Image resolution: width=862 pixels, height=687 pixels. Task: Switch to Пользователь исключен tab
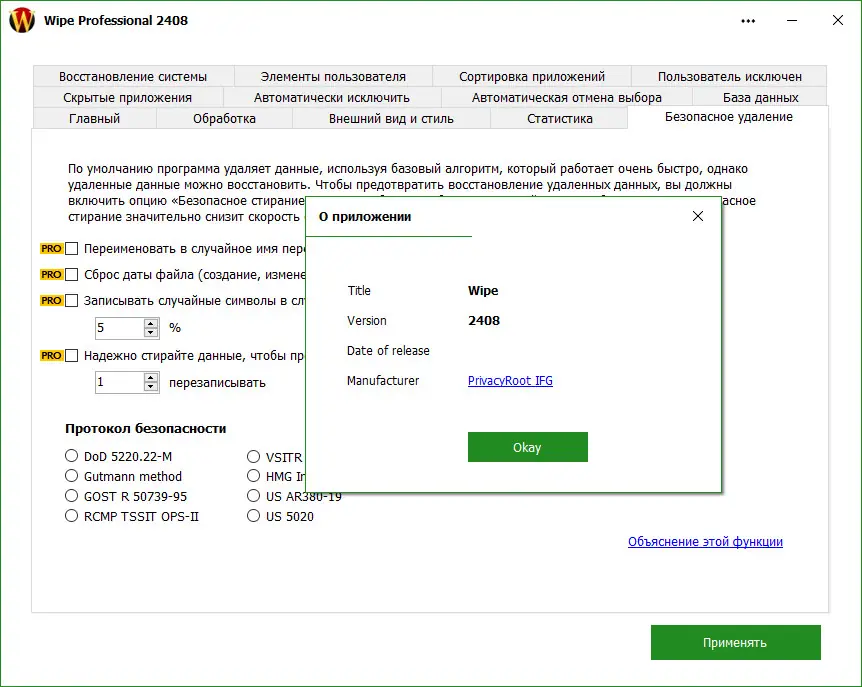point(729,76)
